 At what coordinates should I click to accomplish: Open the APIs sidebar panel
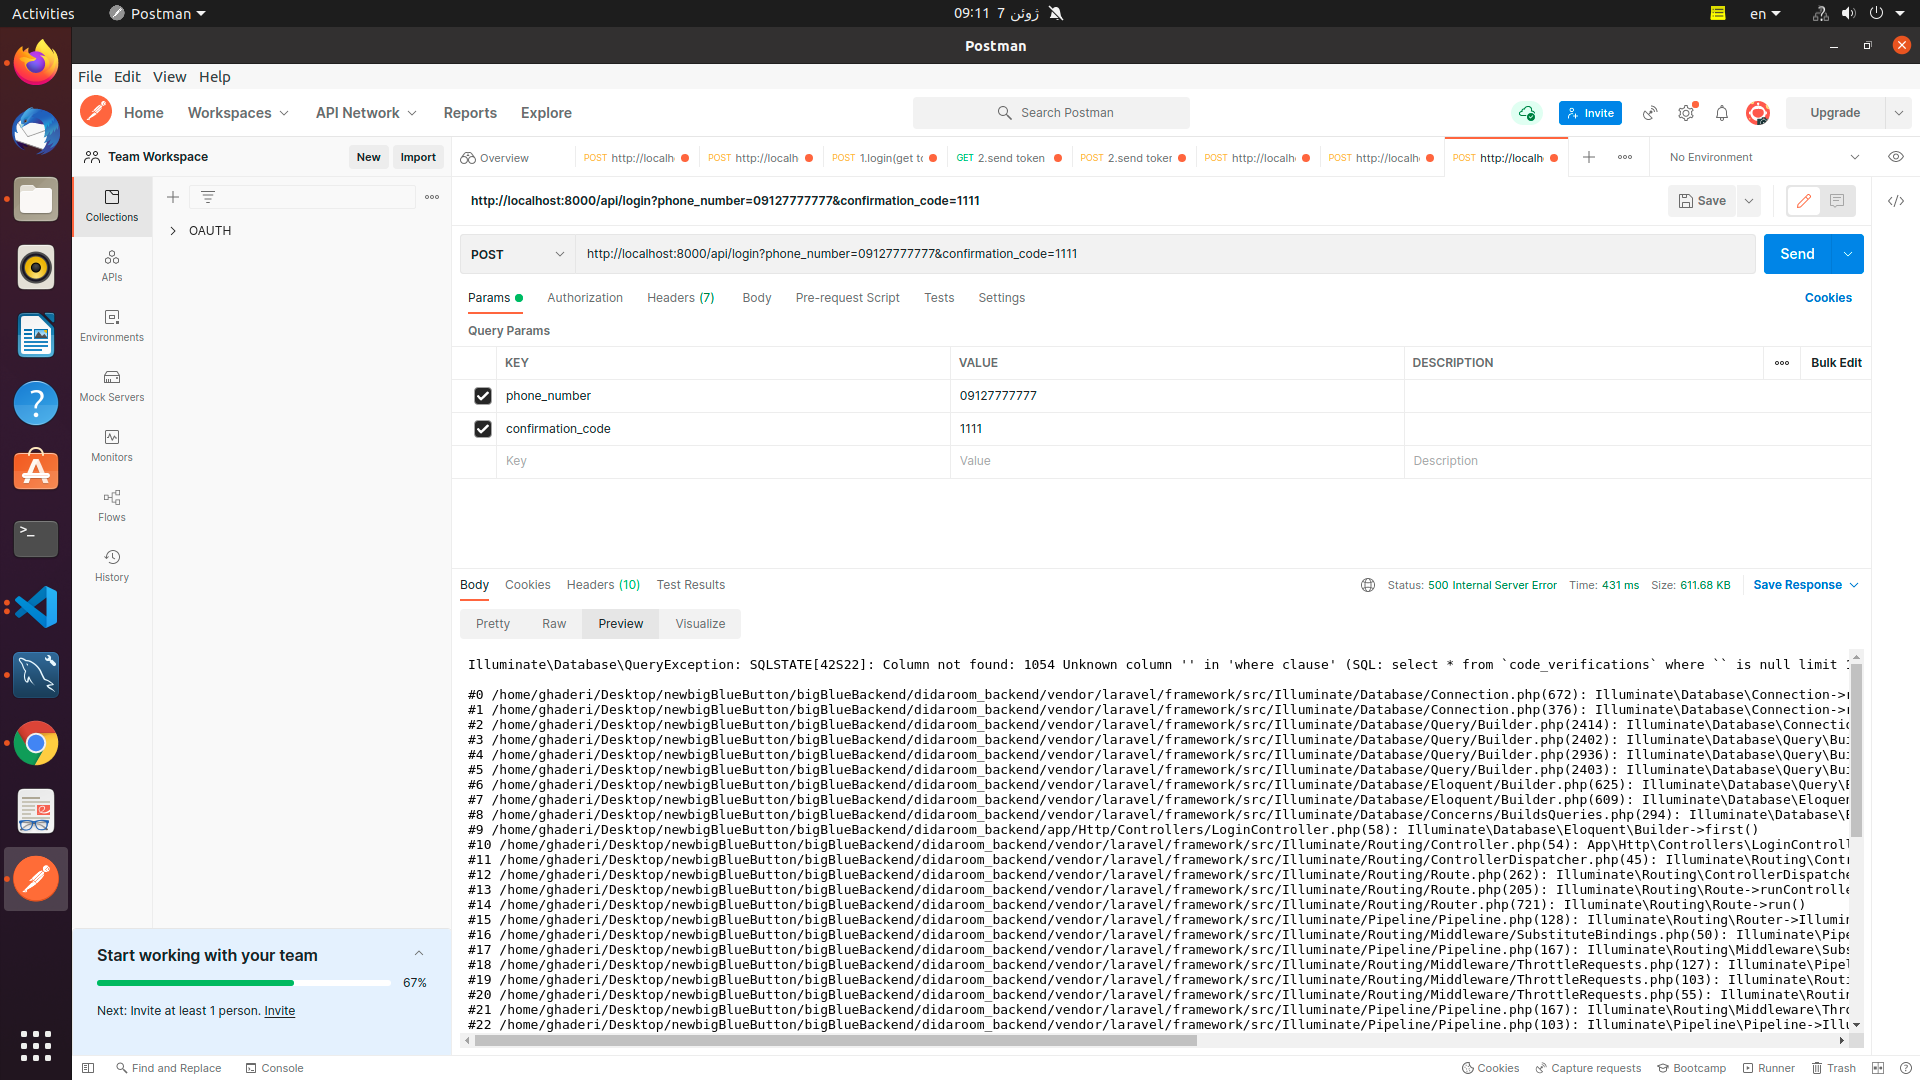[112, 266]
